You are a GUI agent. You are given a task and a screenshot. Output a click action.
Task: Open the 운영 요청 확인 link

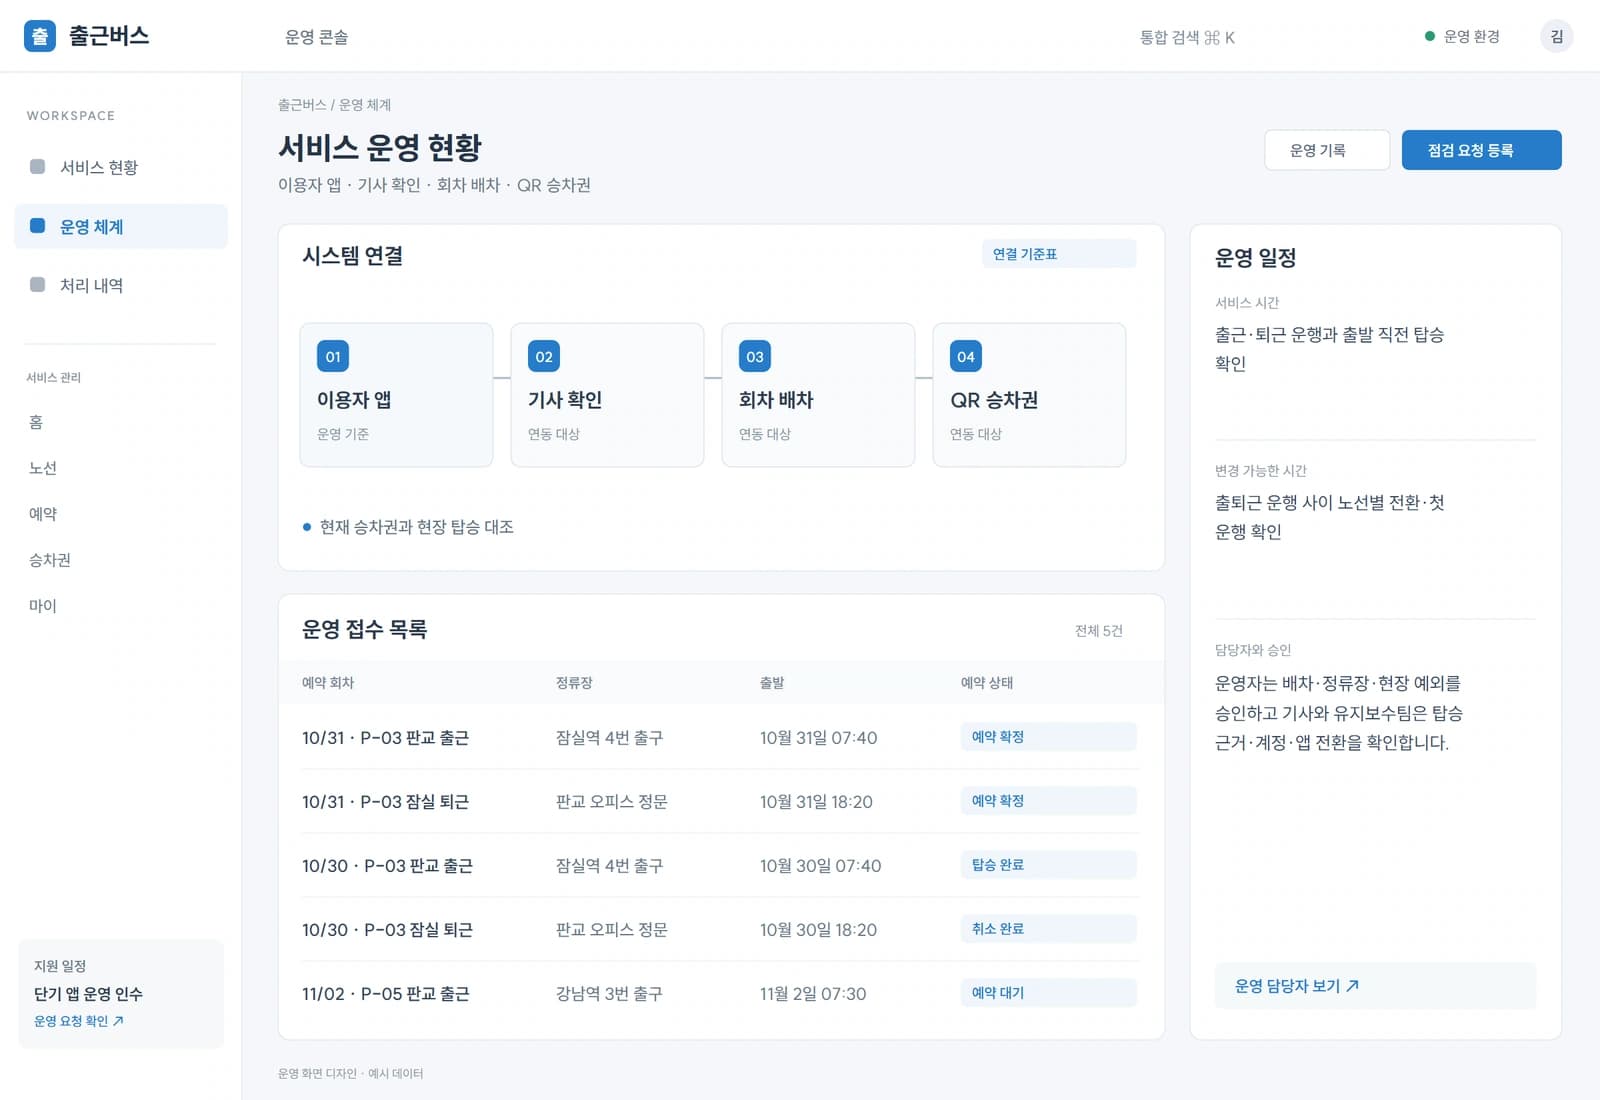[x=79, y=1021]
